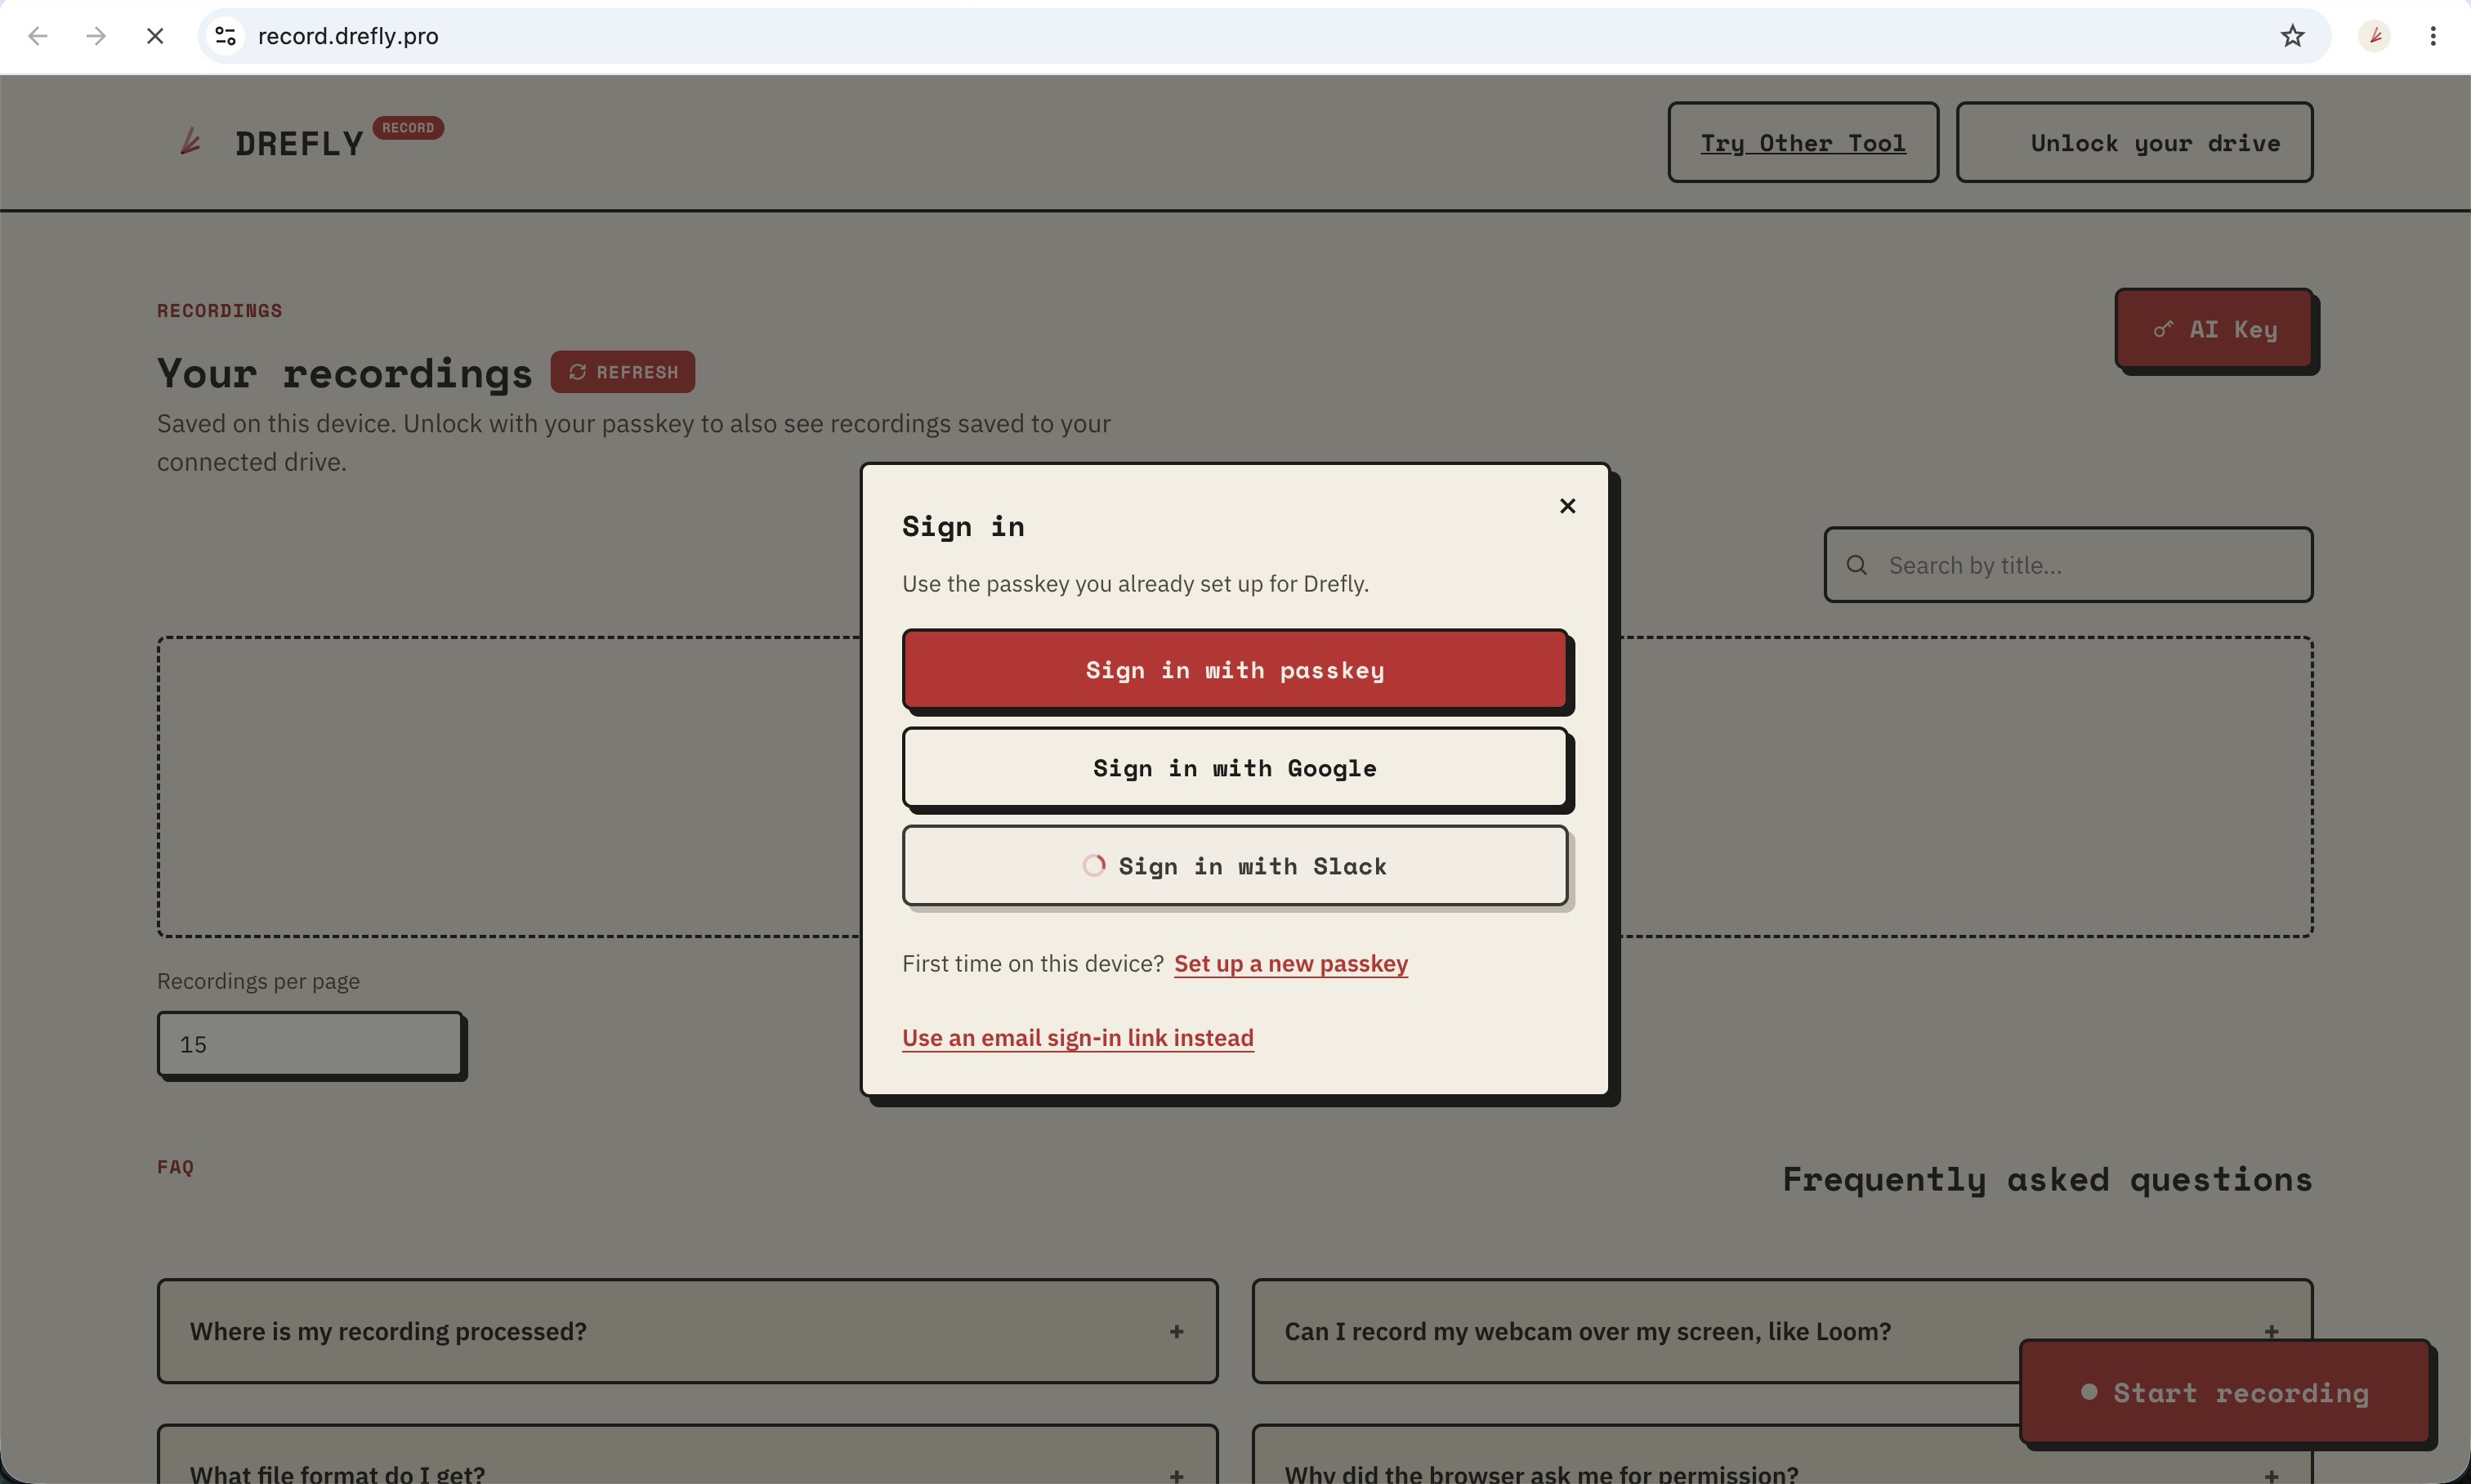Image resolution: width=2471 pixels, height=1484 pixels.
Task: Open Chrome three-dot menu
Action: tap(2433, 36)
